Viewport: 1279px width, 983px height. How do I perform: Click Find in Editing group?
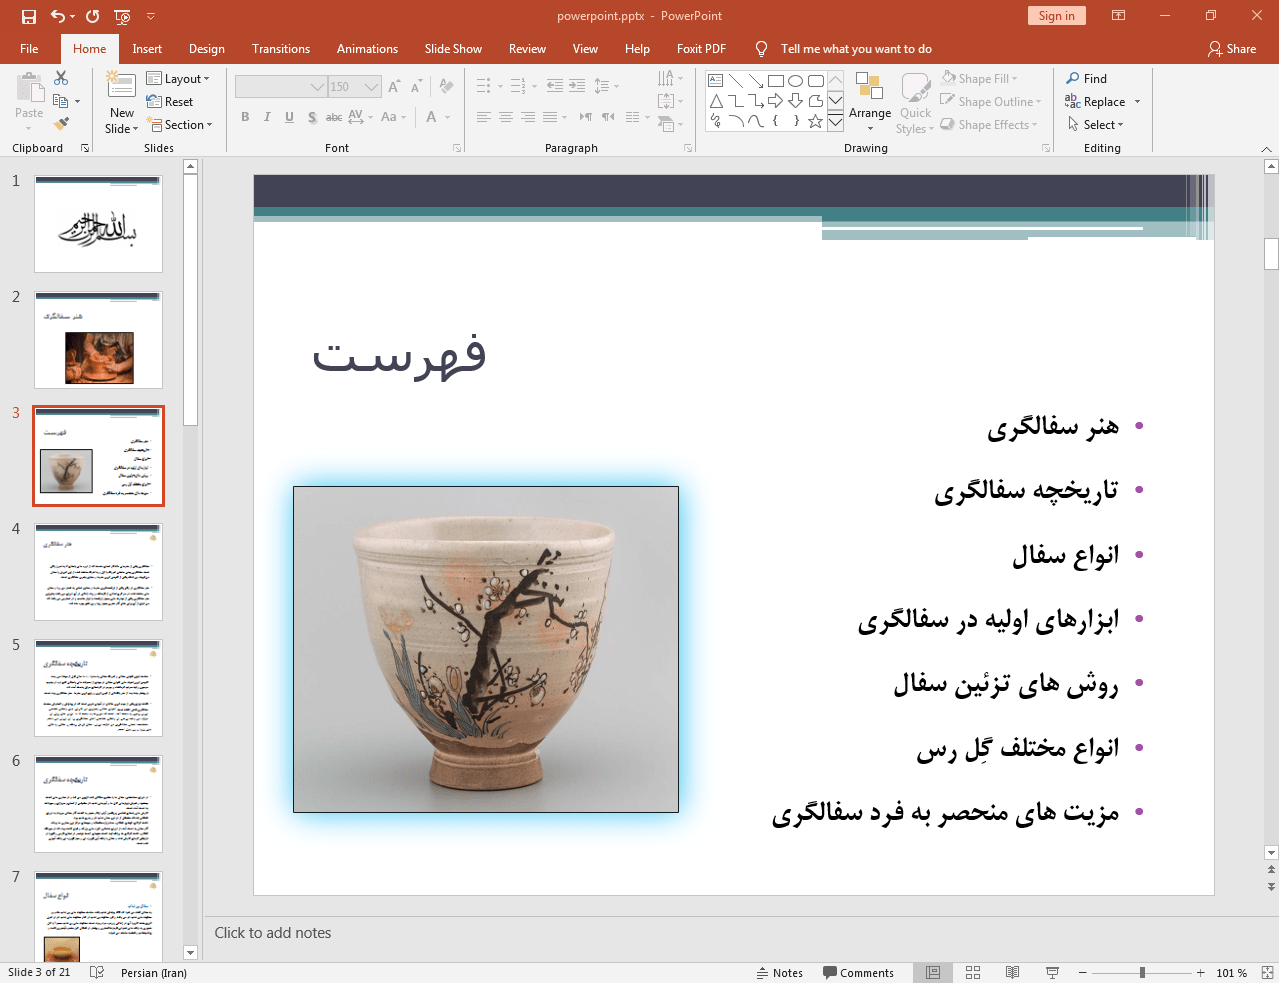[x=1087, y=78]
